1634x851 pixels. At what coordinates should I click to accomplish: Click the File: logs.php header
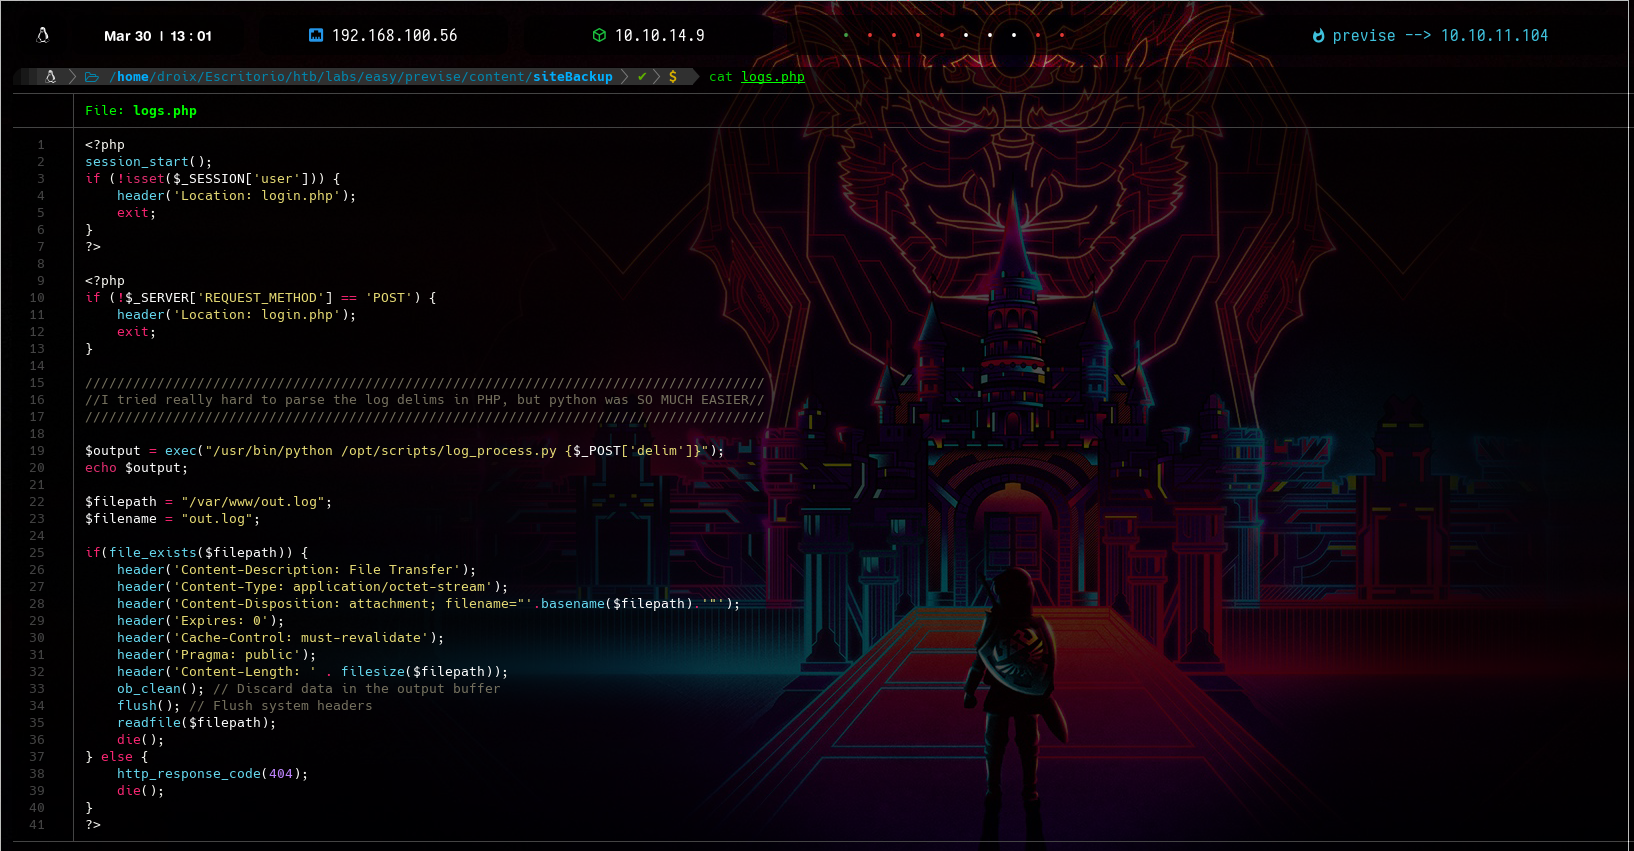pos(141,111)
